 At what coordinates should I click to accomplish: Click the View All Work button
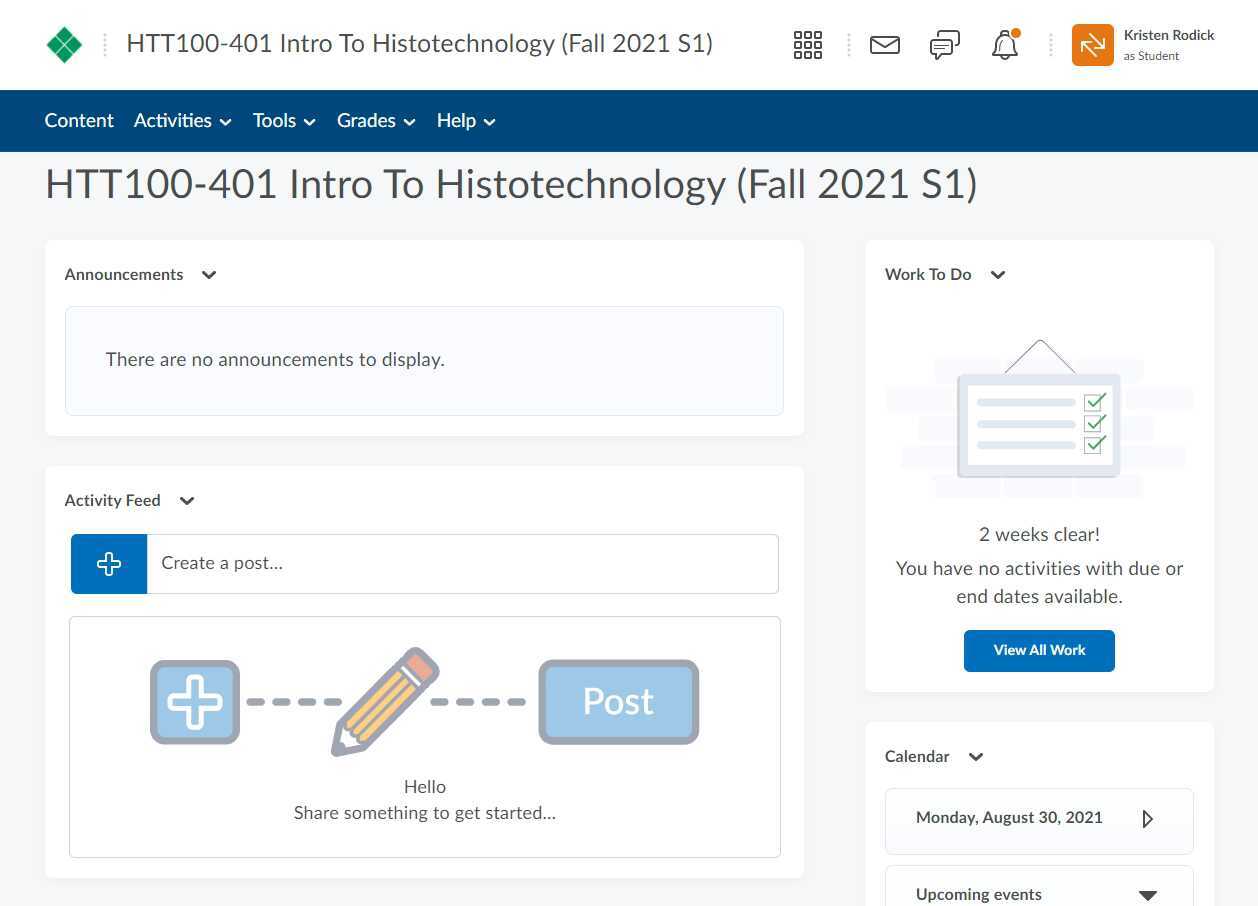[1039, 651]
